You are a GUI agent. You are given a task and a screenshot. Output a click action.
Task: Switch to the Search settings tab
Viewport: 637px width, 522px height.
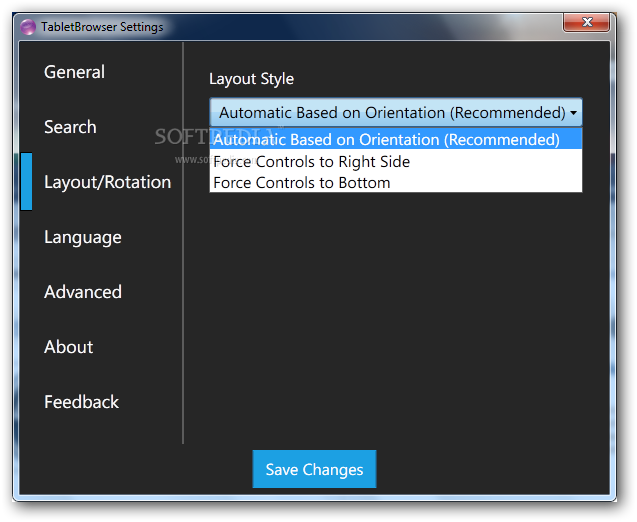coord(70,127)
